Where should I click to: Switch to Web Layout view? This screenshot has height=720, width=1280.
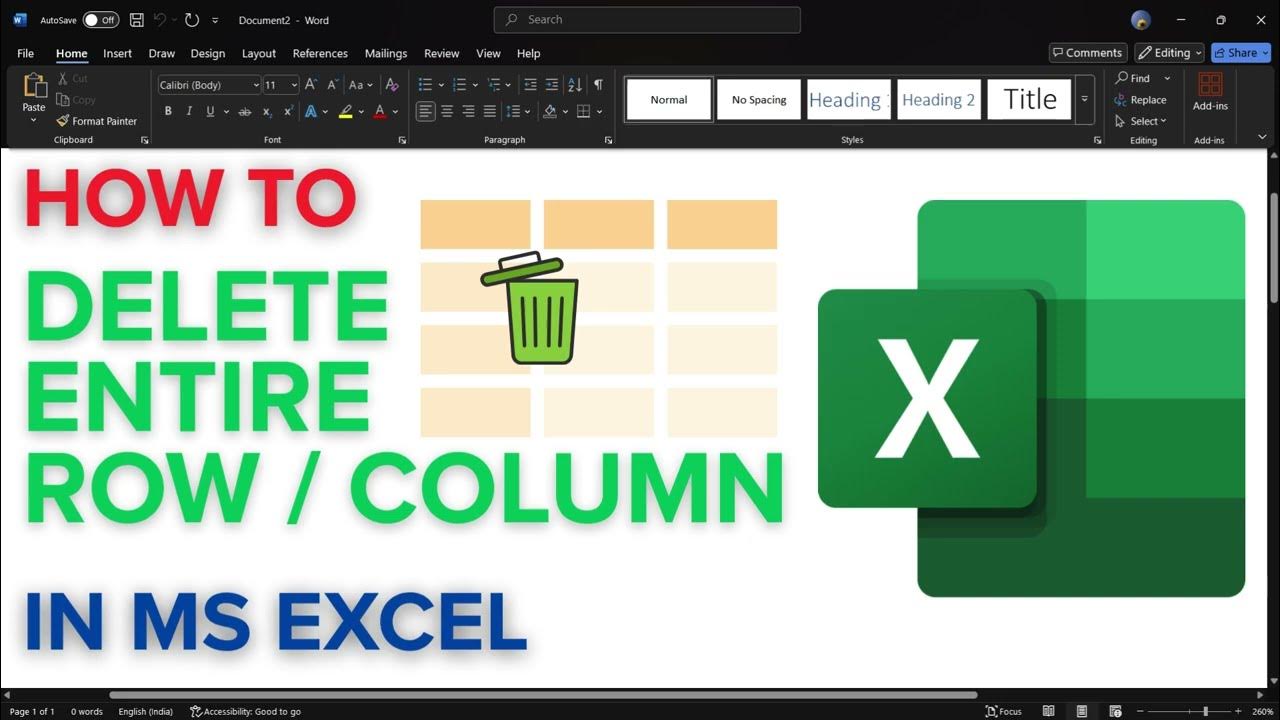(1116, 711)
